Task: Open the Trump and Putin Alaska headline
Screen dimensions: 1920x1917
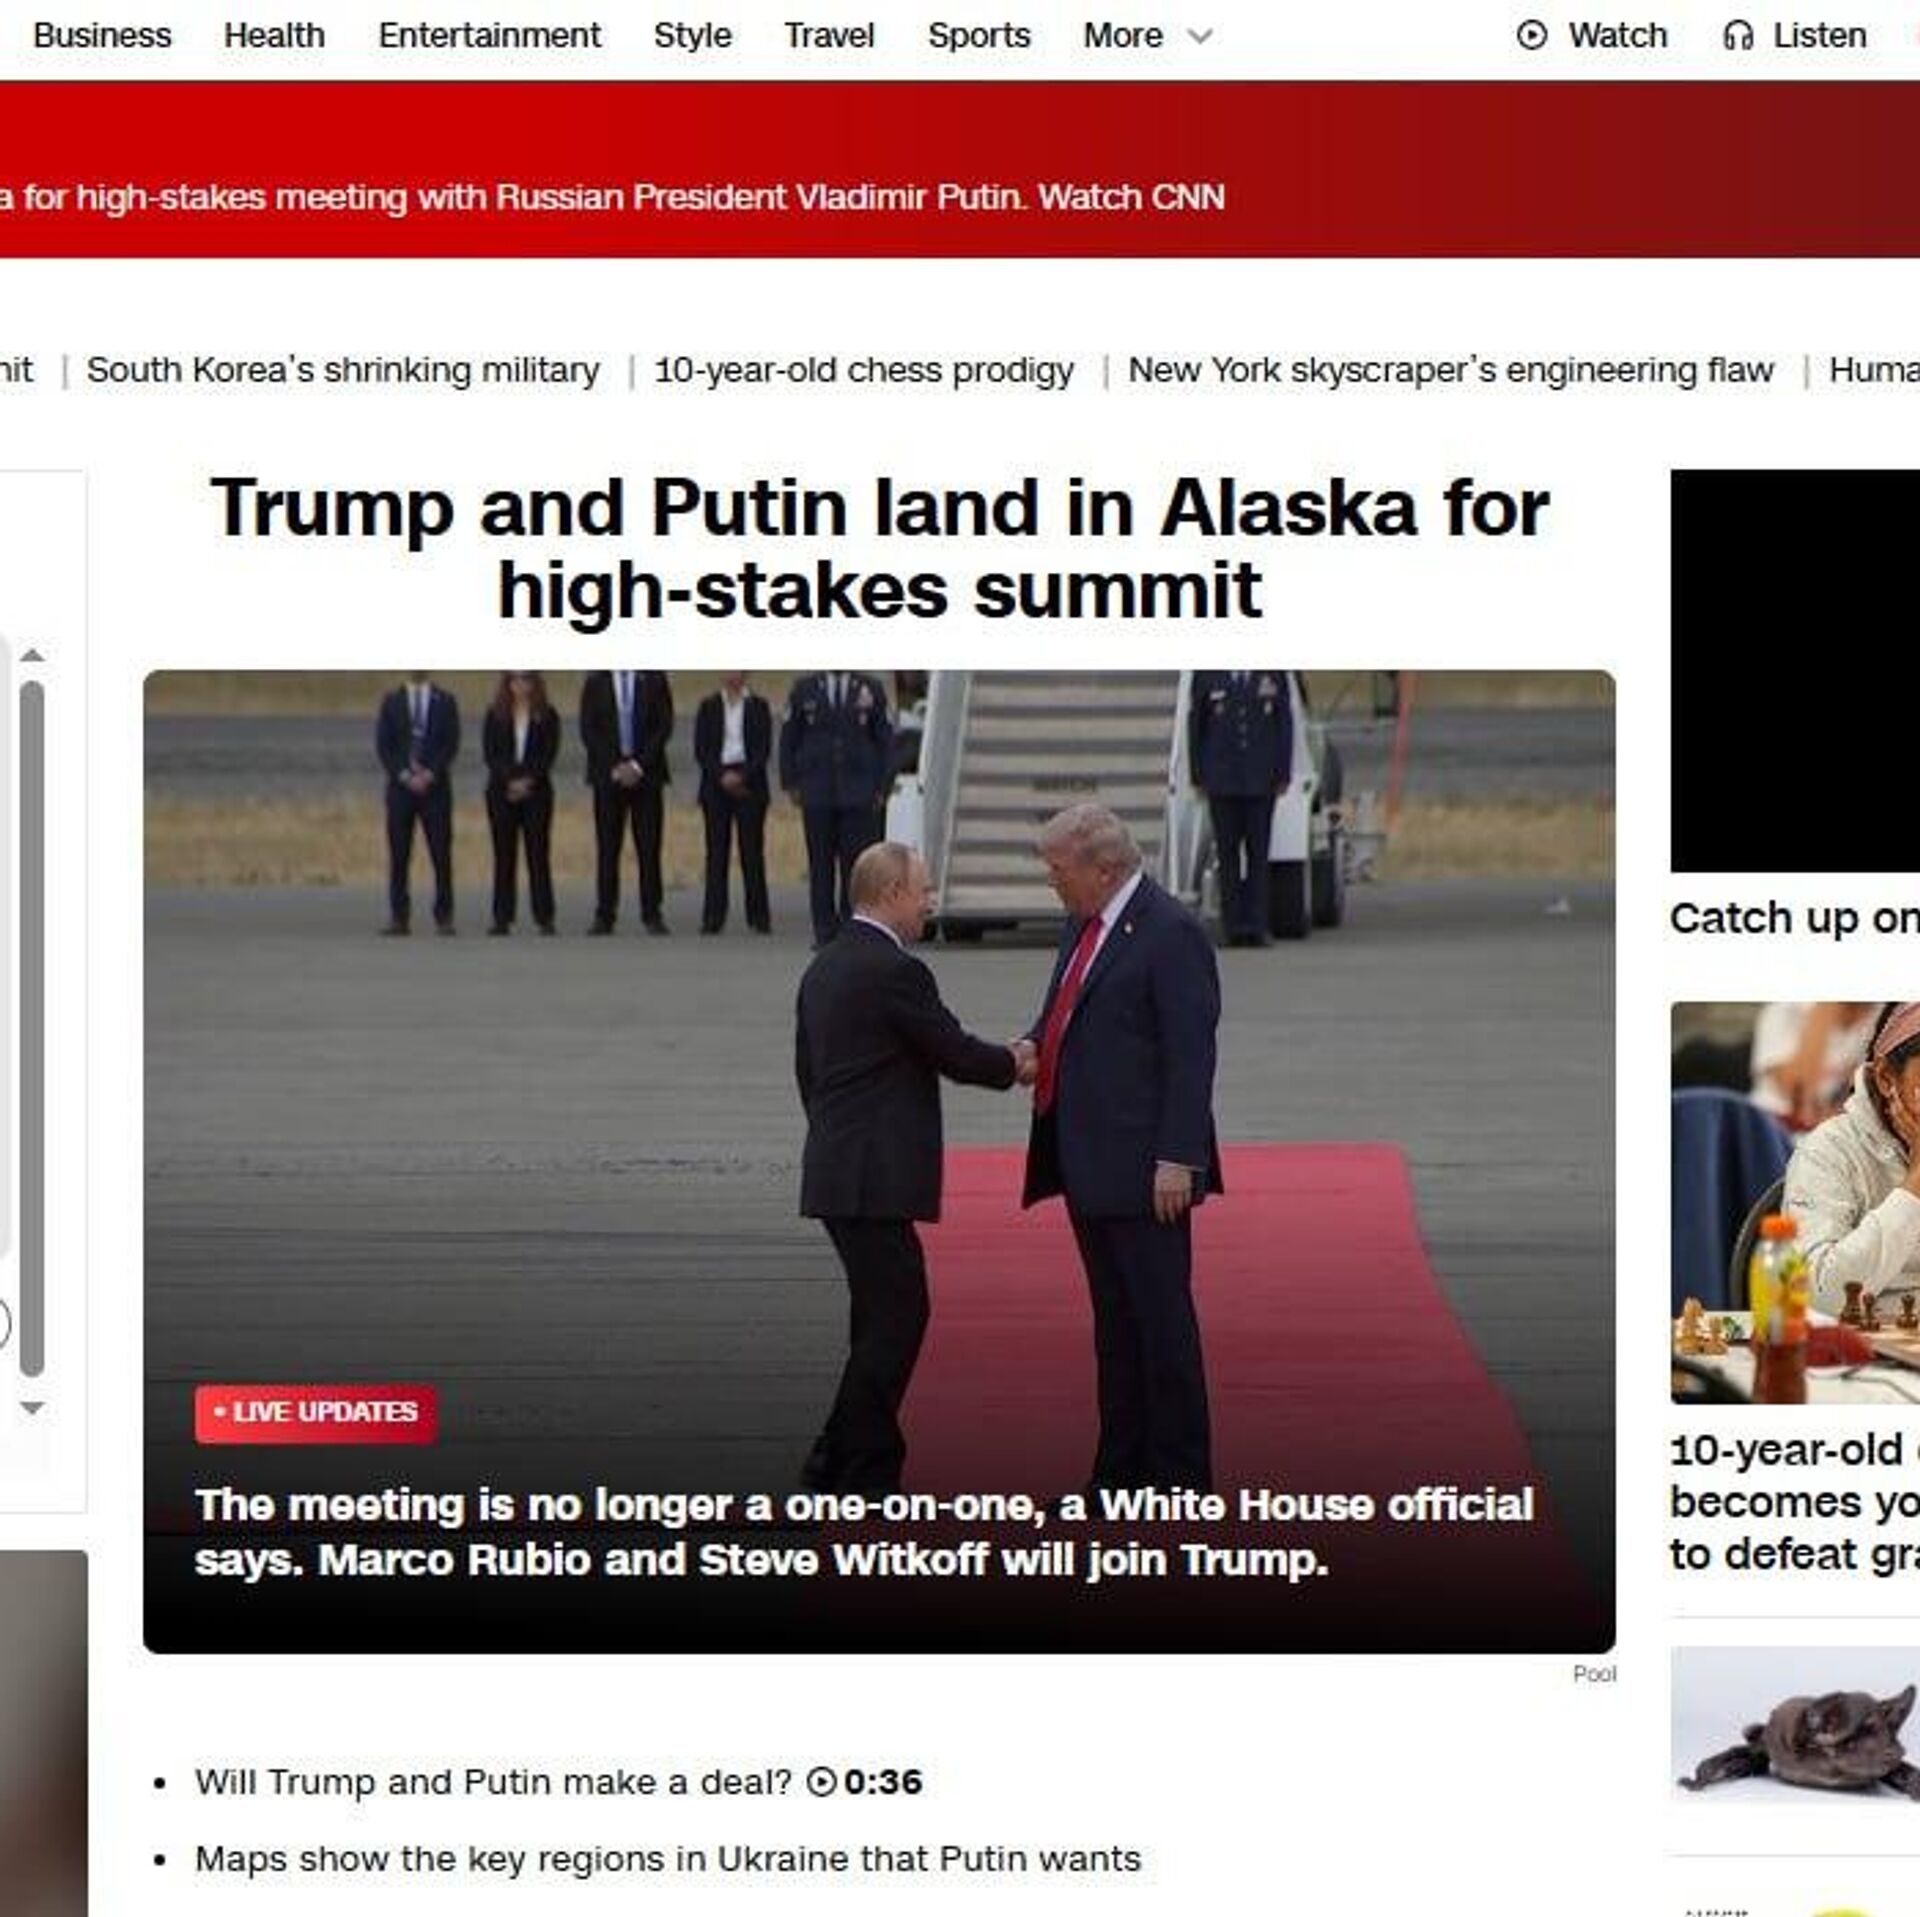Action: [879, 548]
